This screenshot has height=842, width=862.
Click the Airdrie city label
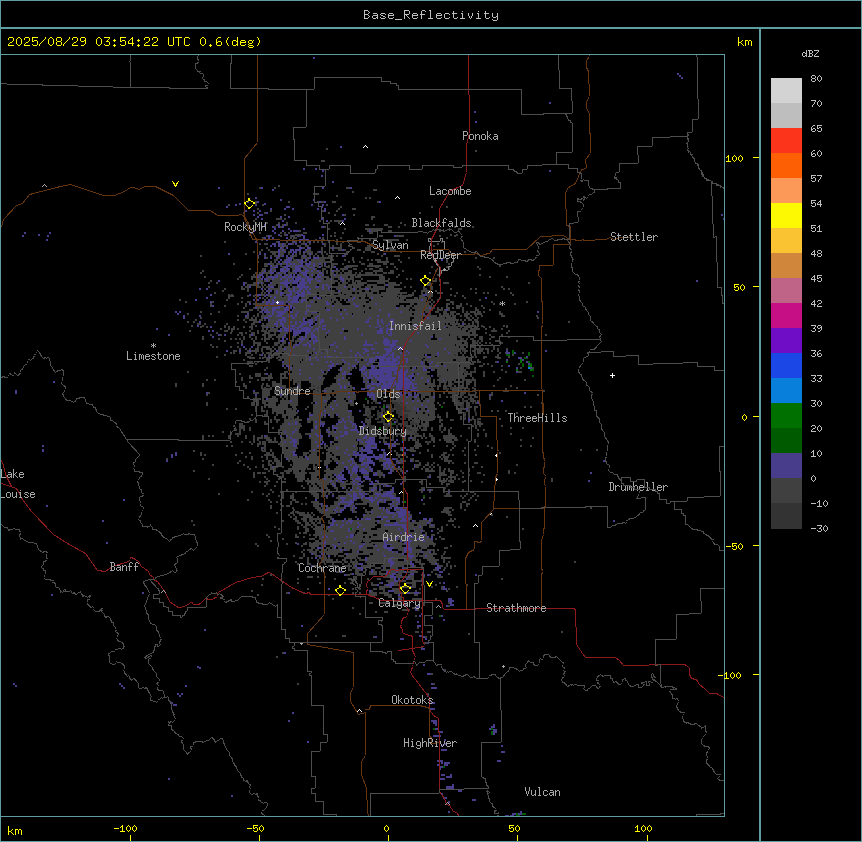[403, 537]
